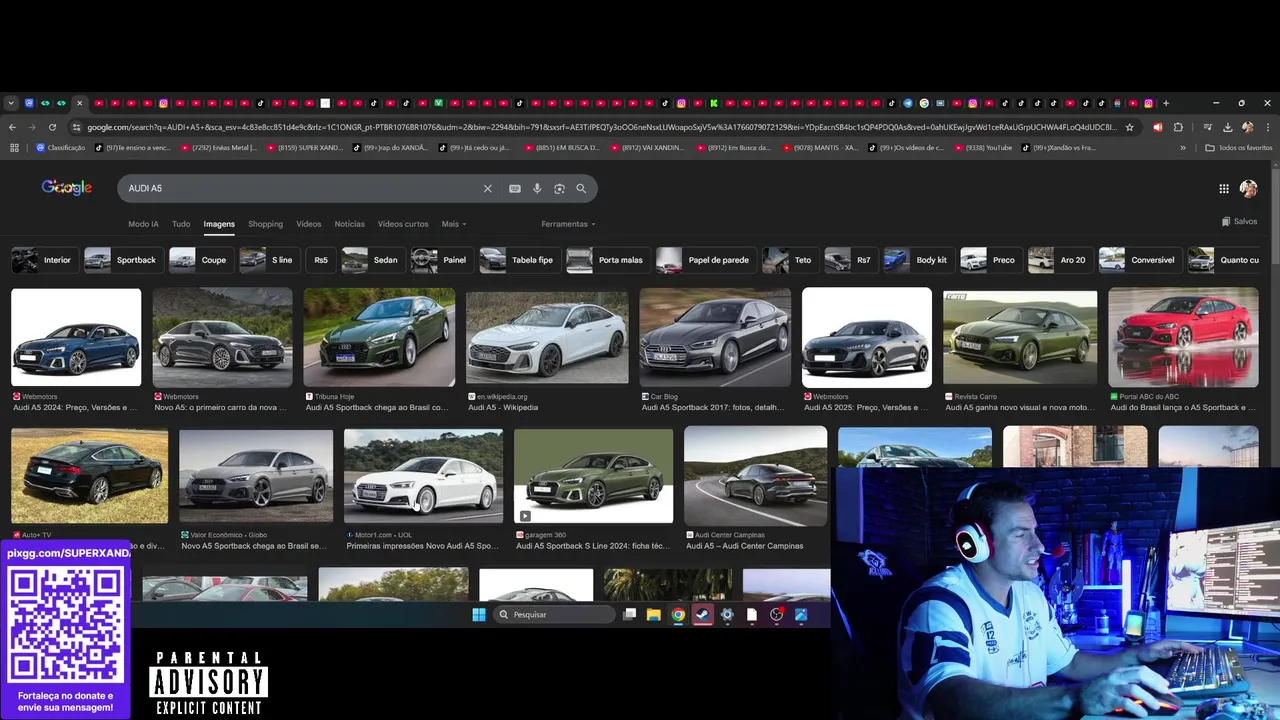
Task: Open File Explorer from the taskbar
Action: [x=654, y=614]
